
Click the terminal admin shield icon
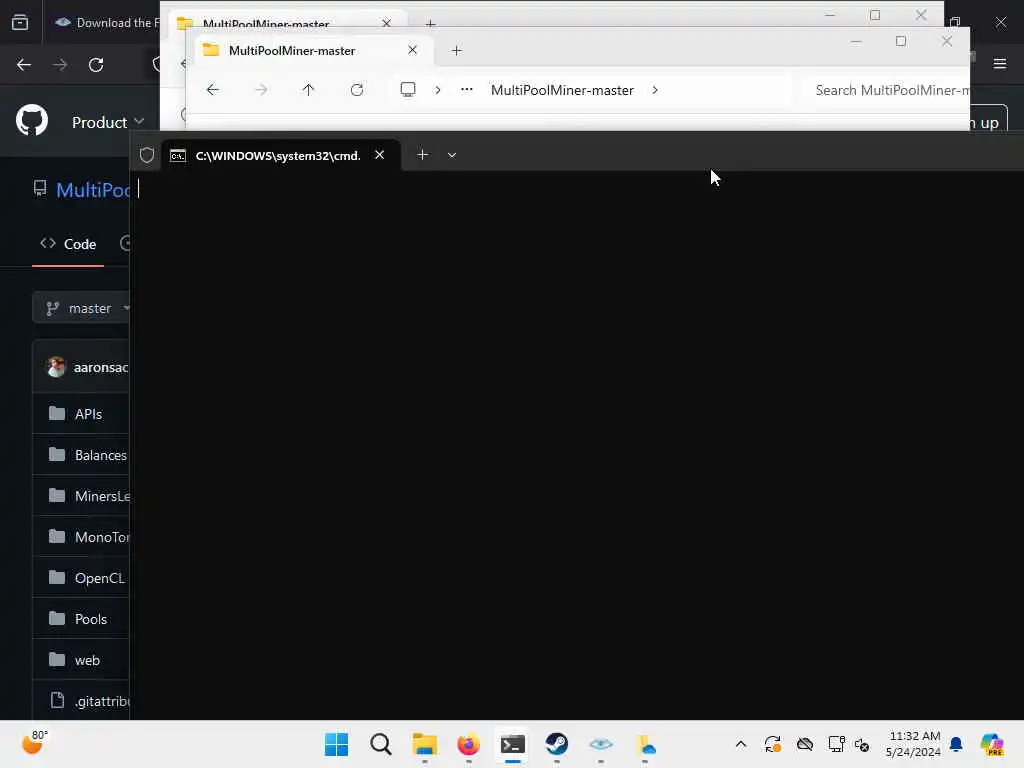click(x=147, y=155)
